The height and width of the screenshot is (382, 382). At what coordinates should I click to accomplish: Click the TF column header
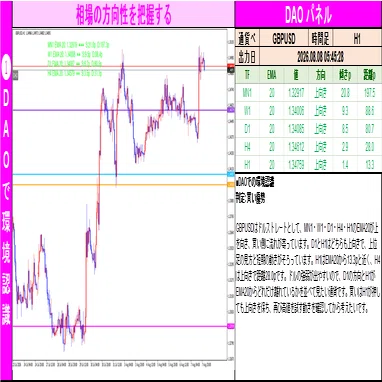pos(247,75)
